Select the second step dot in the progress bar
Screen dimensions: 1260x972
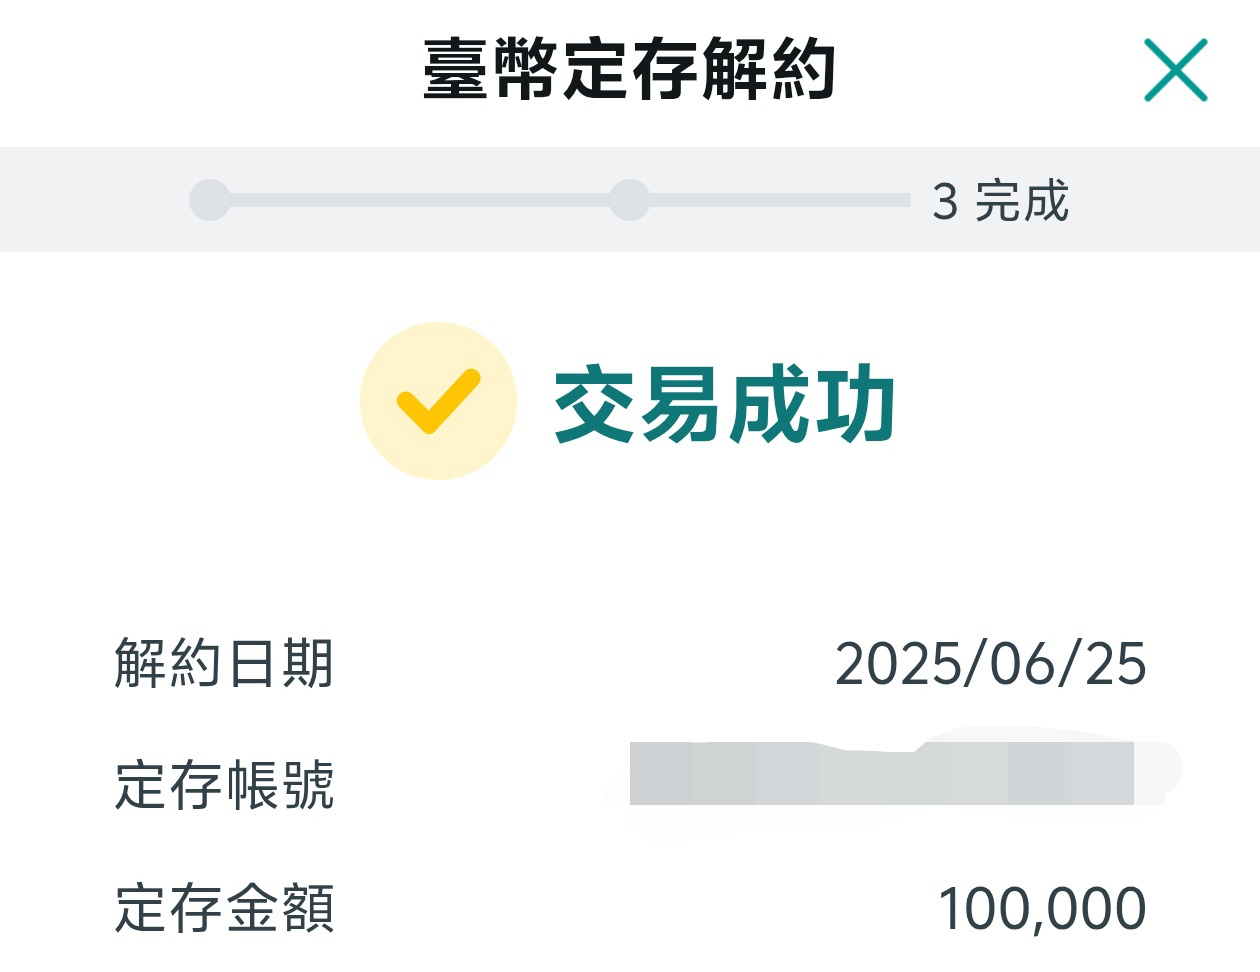tap(630, 200)
